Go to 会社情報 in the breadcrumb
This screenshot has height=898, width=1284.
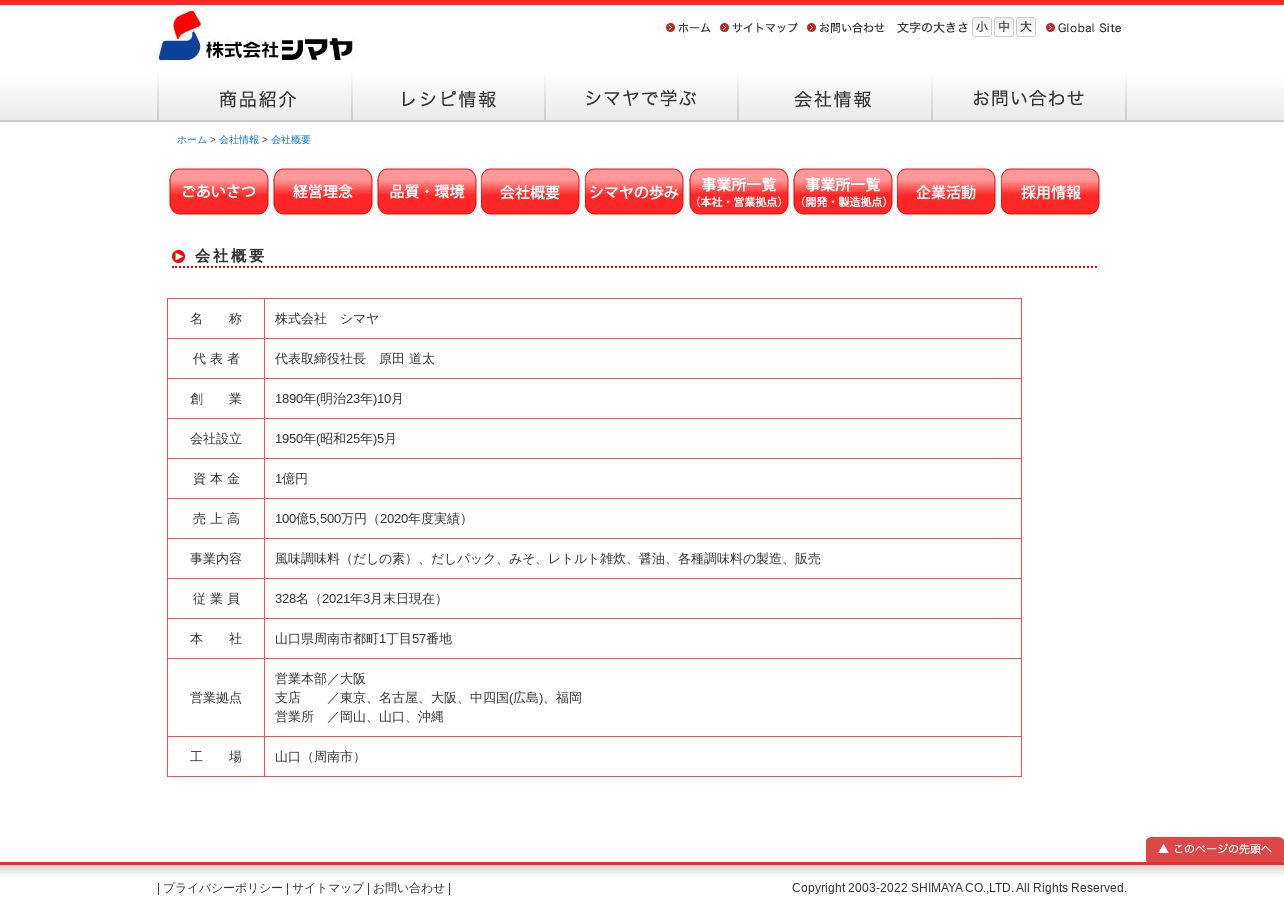(x=239, y=140)
